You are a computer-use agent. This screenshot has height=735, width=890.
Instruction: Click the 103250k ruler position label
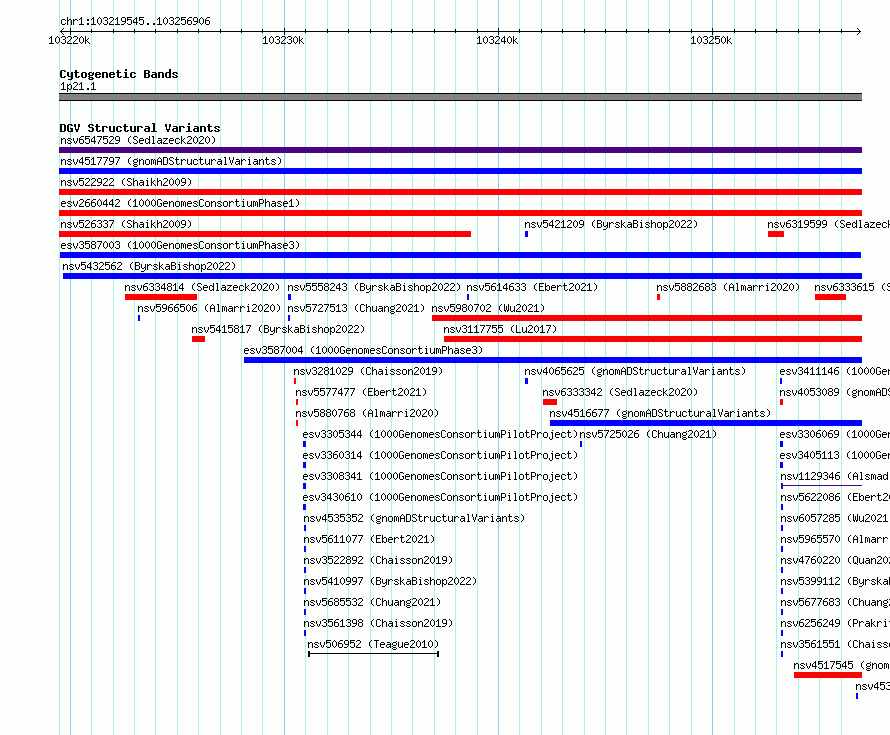[x=711, y=40]
